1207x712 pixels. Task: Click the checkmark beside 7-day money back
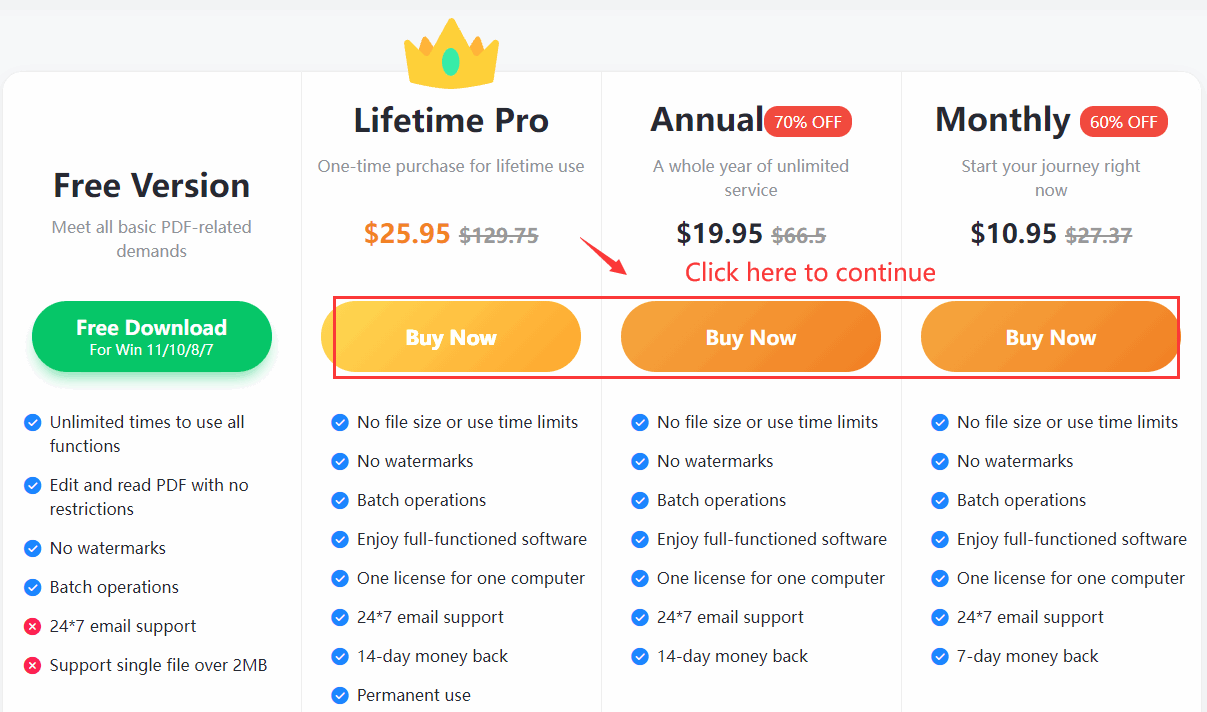(940, 657)
